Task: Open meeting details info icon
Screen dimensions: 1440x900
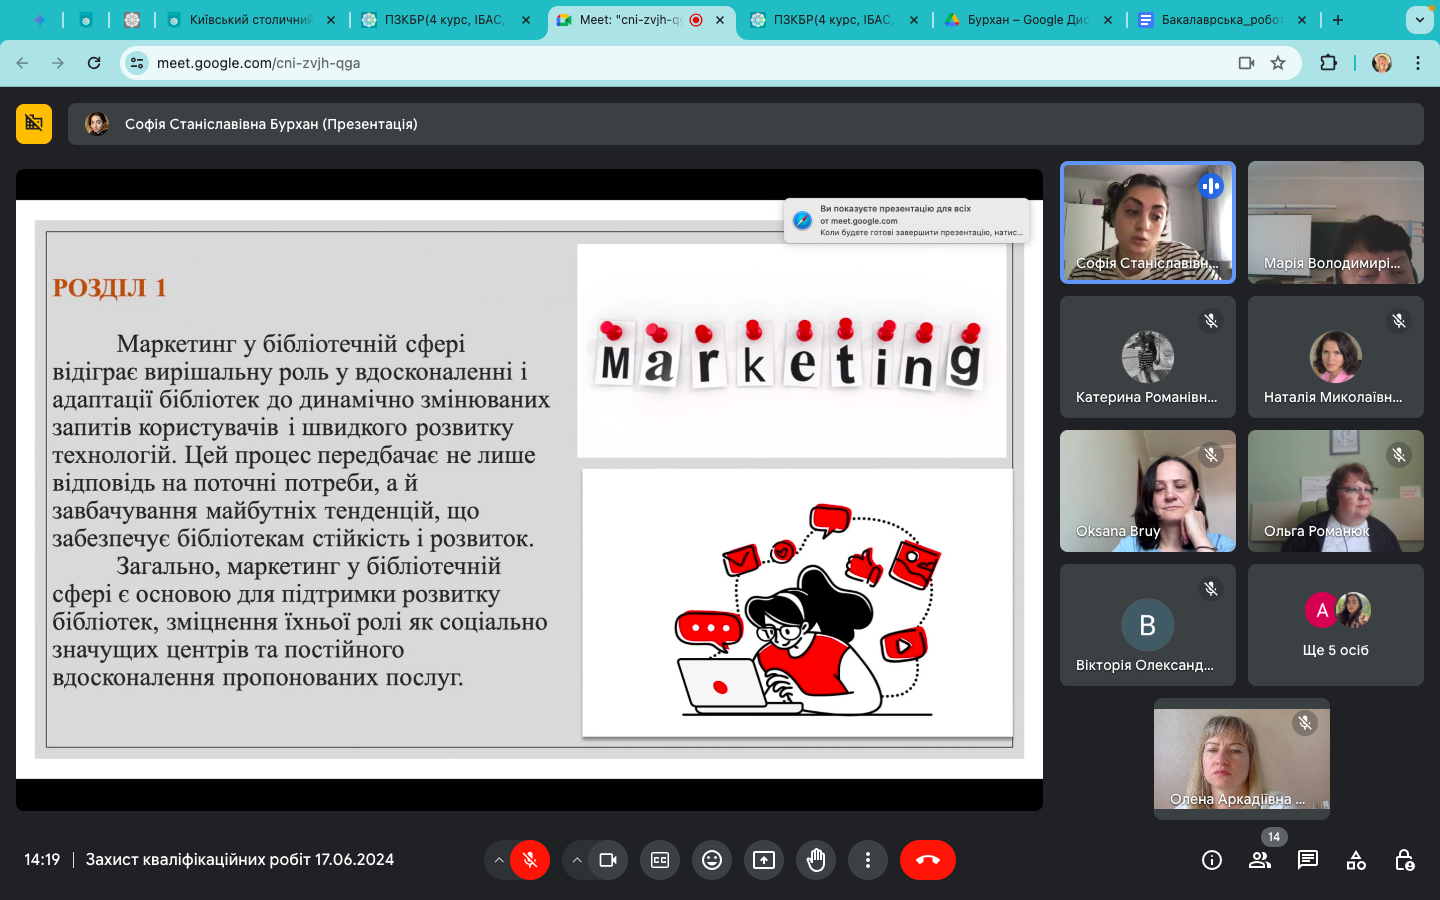Action: [1211, 860]
